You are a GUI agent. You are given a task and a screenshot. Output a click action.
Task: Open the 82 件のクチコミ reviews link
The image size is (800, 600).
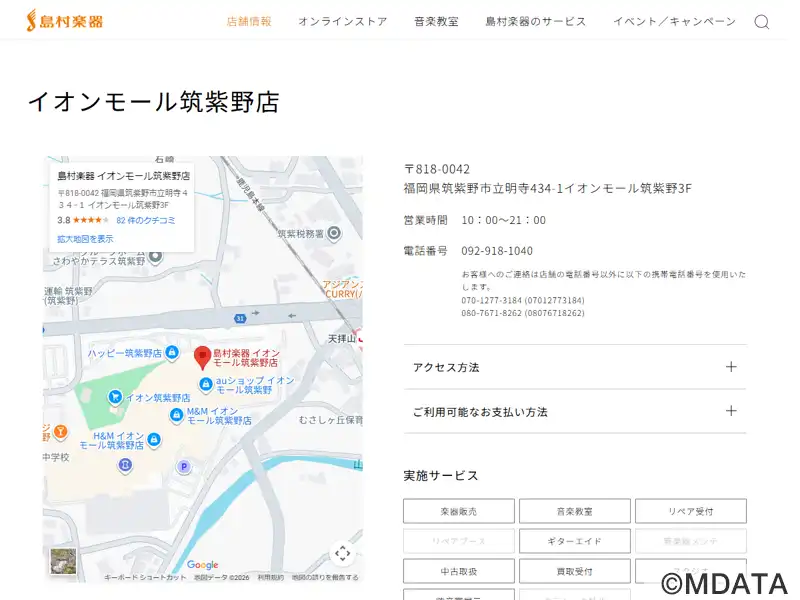tap(146, 220)
